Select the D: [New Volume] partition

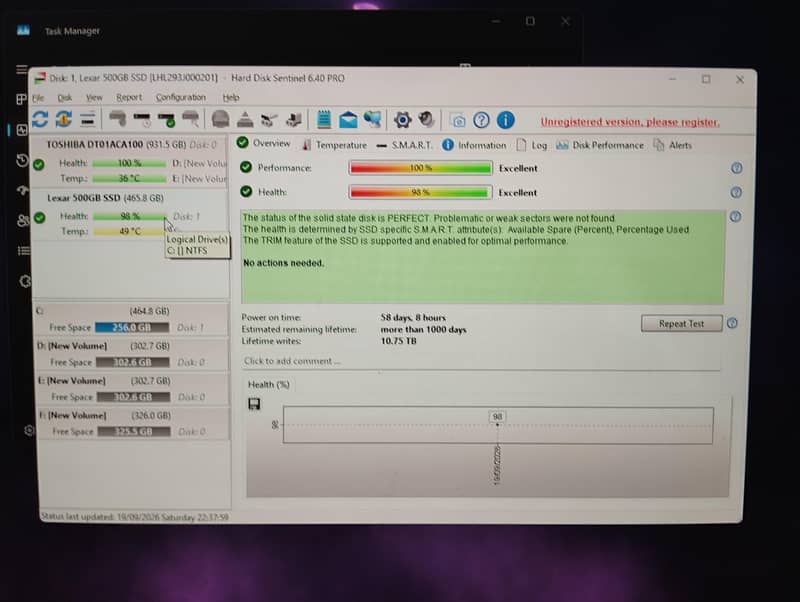coord(132,354)
